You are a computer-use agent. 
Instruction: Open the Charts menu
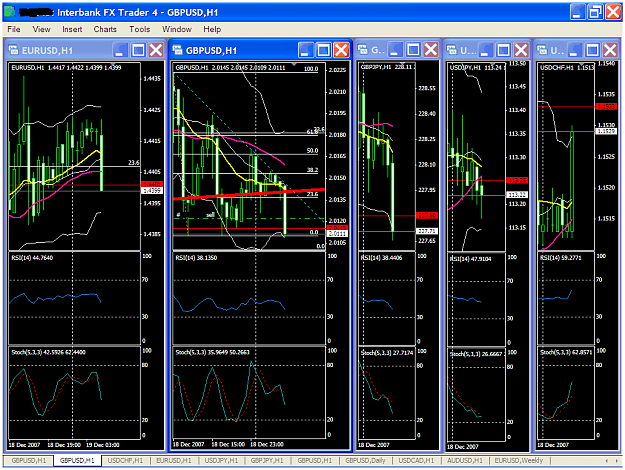pyautogui.click(x=105, y=29)
